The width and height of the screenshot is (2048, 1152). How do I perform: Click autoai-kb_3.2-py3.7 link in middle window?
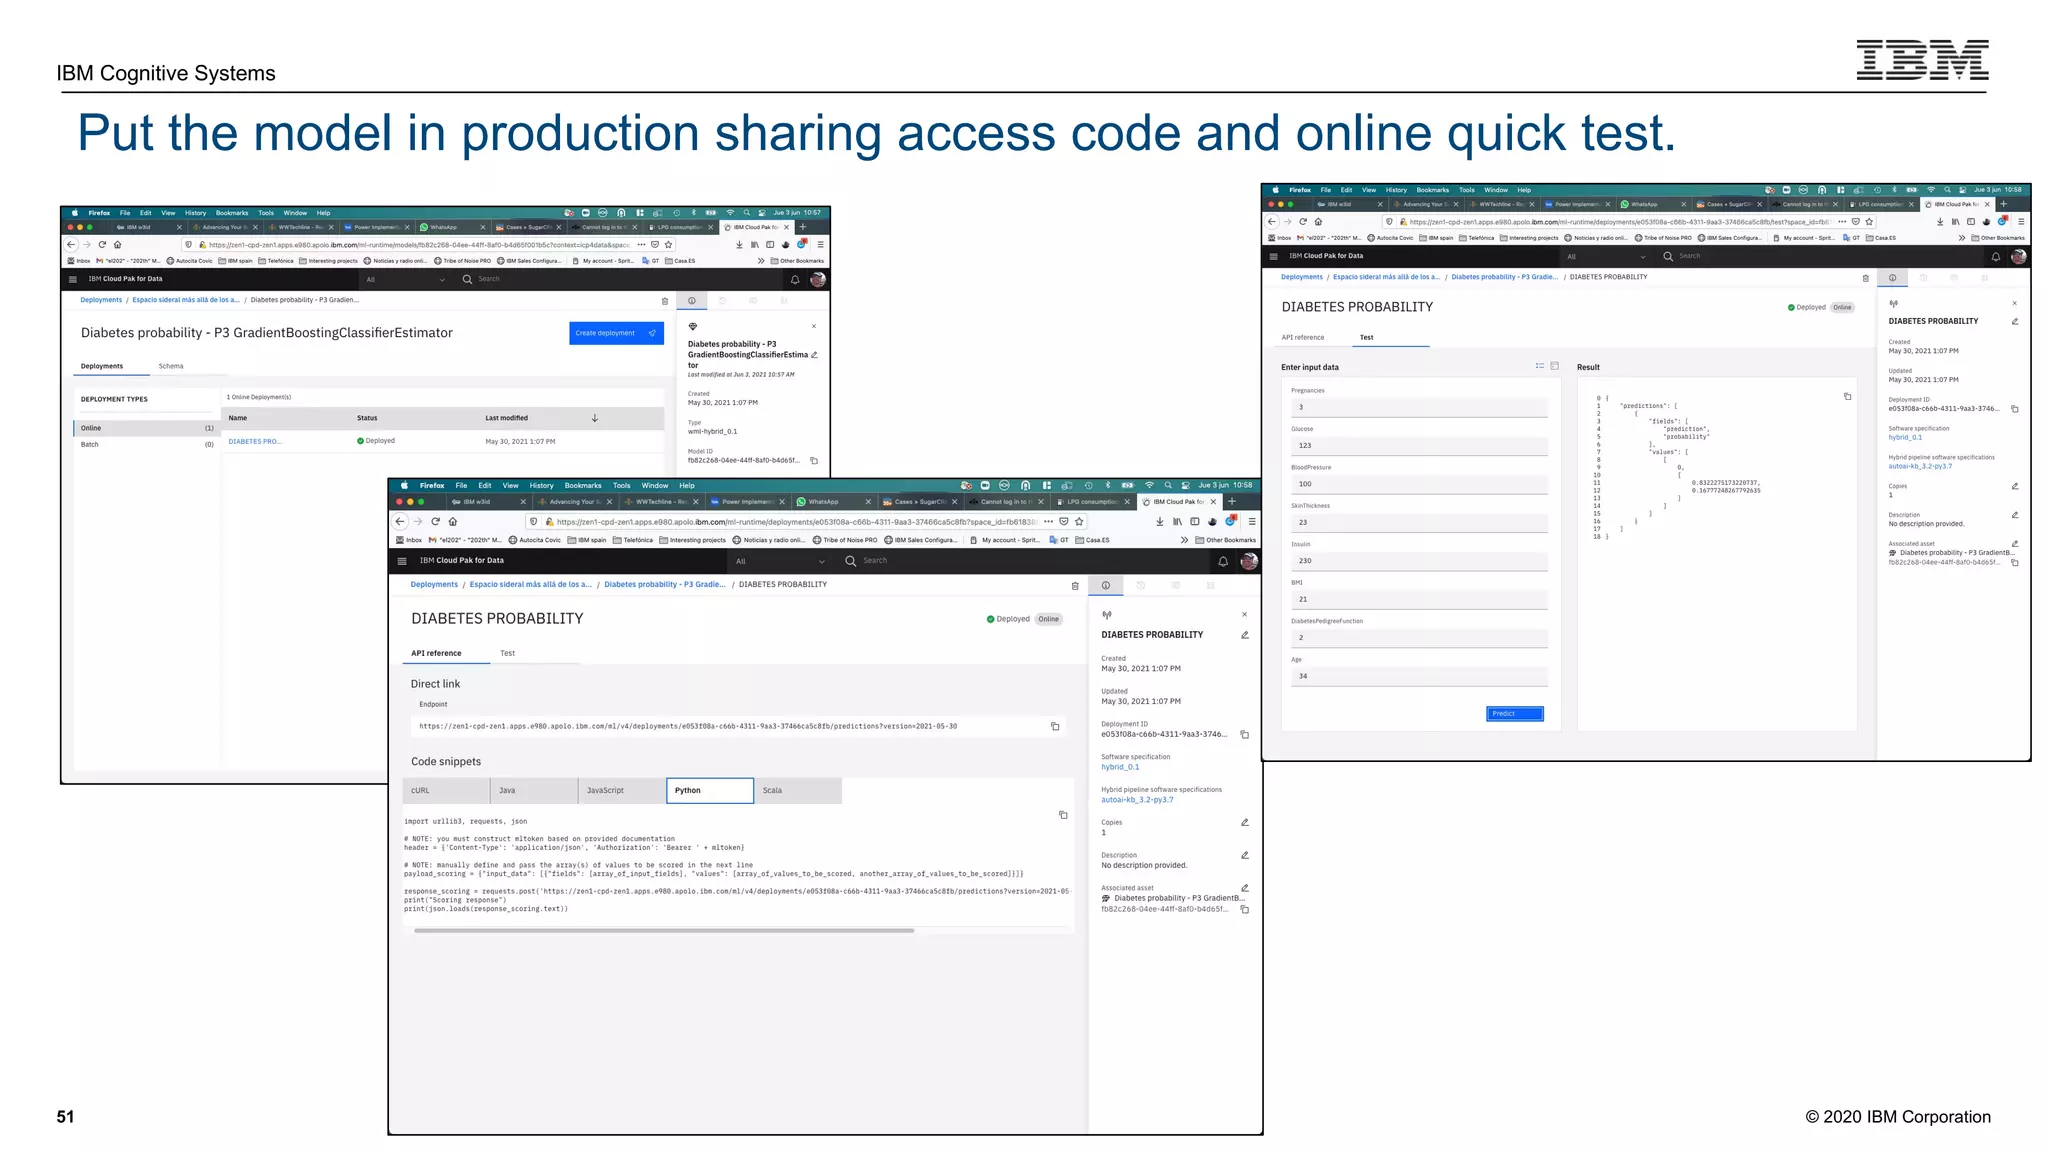pos(1137,800)
